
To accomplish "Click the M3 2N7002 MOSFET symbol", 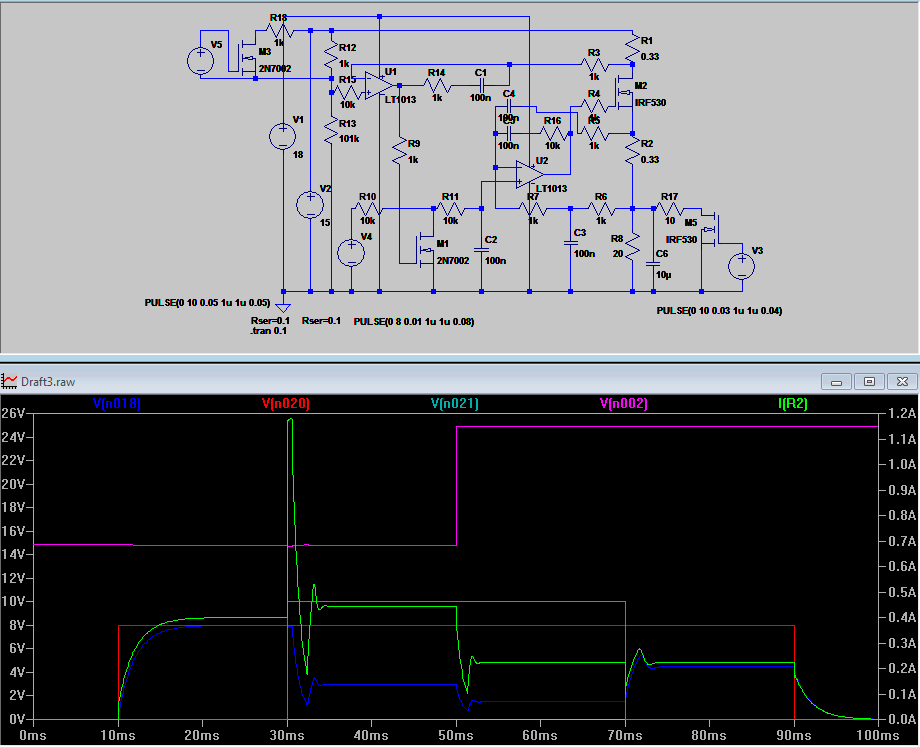I will coord(249,58).
